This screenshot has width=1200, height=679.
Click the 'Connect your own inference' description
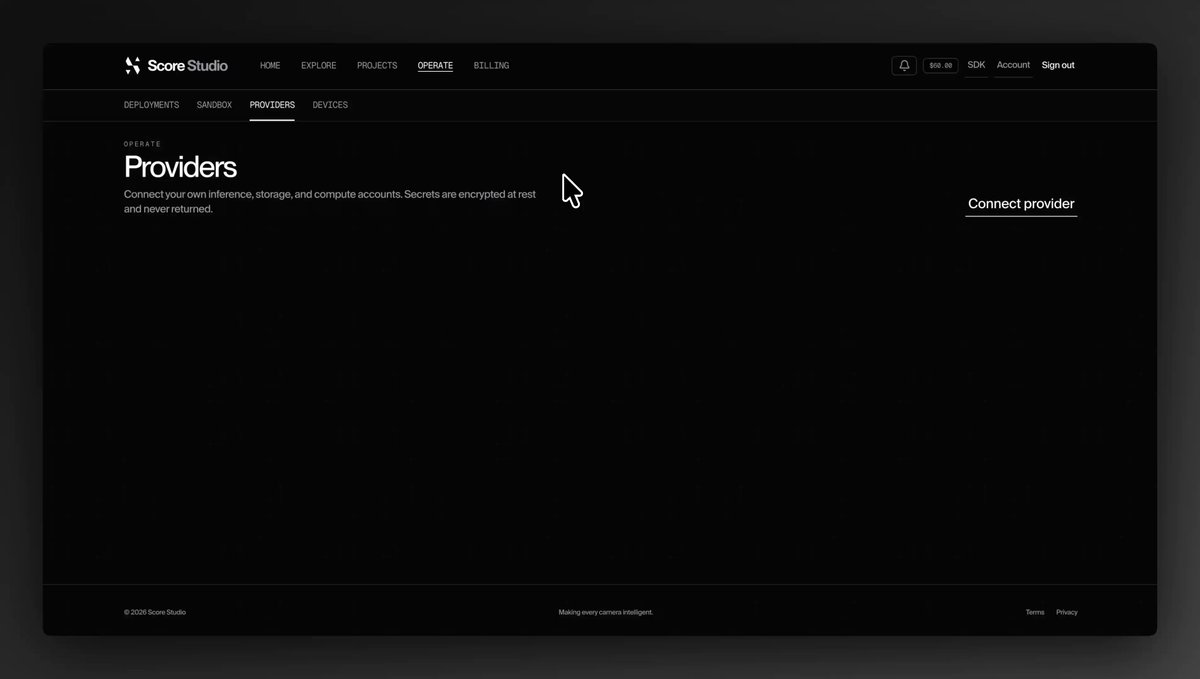(x=330, y=201)
